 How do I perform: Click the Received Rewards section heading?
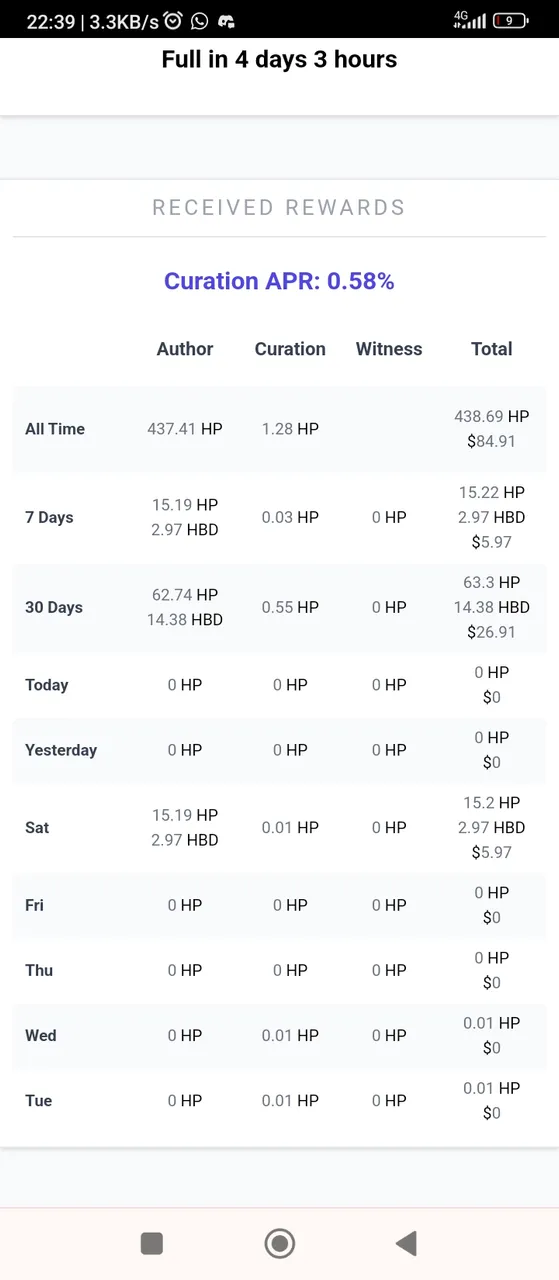pyautogui.click(x=279, y=208)
